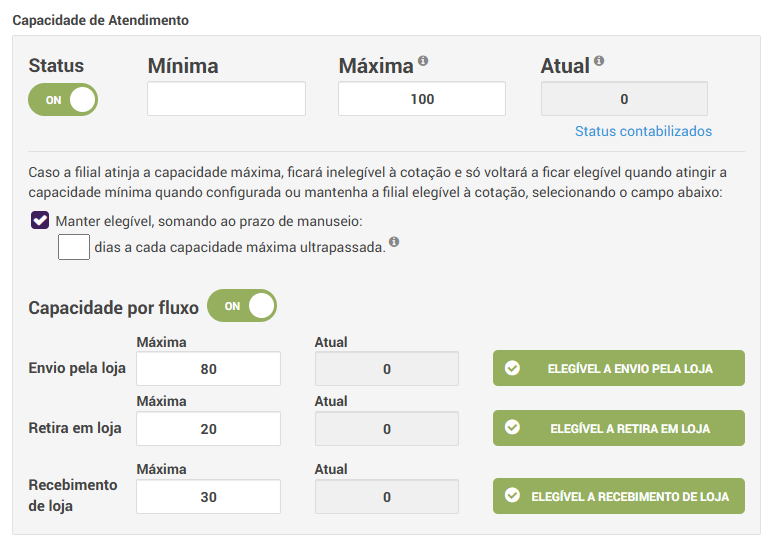Click the dias input box
The image size is (771, 550).
pyautogui.click(x=74, y=245)
